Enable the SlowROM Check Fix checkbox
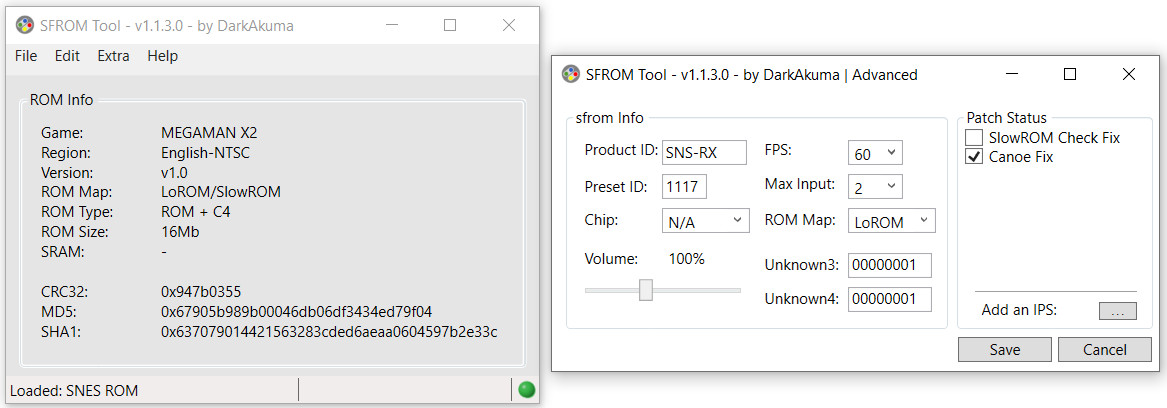Screen dimensions: 1167x408 click(x=973, y=138)
